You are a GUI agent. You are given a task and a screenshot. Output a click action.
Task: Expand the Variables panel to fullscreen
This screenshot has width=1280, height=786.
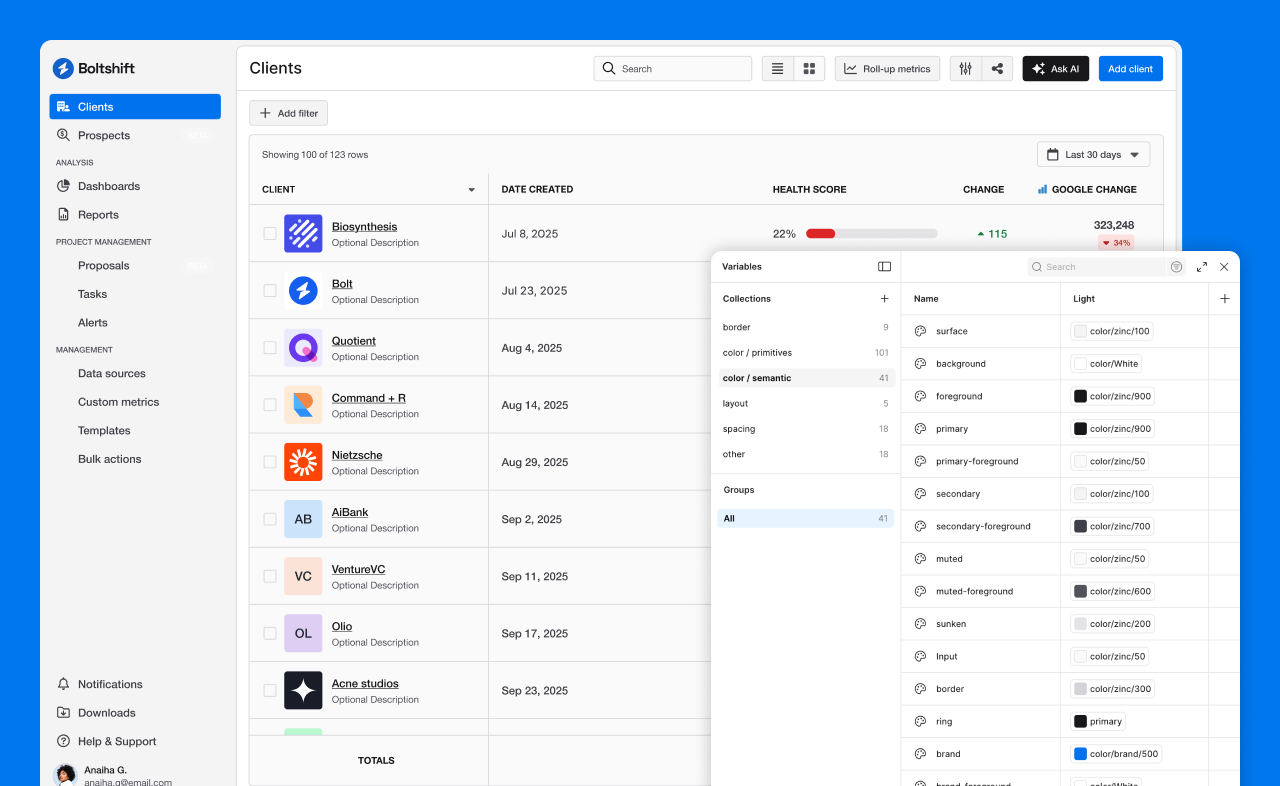(x=1201, y=267)
